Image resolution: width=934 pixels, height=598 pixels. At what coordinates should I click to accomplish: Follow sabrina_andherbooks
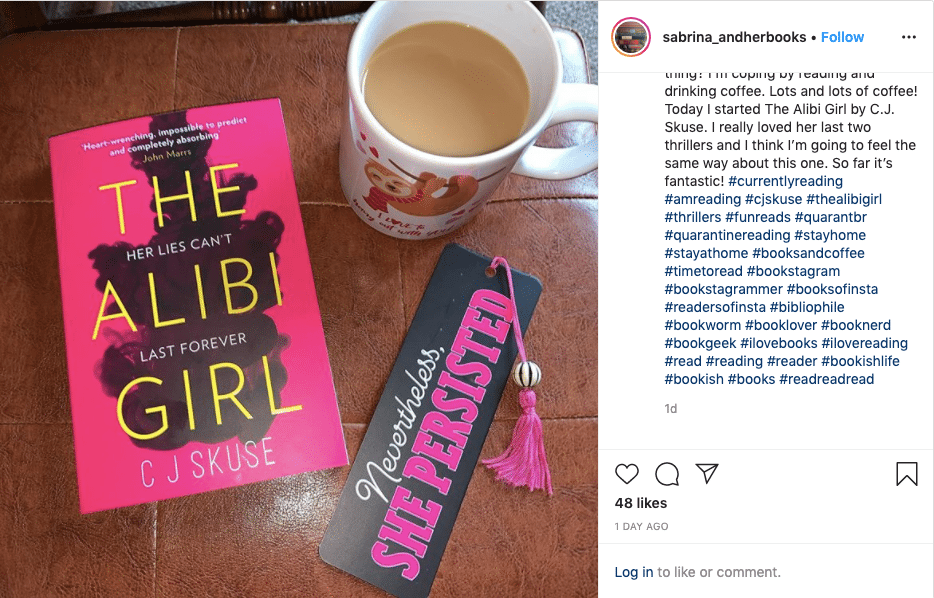point(842,37)
